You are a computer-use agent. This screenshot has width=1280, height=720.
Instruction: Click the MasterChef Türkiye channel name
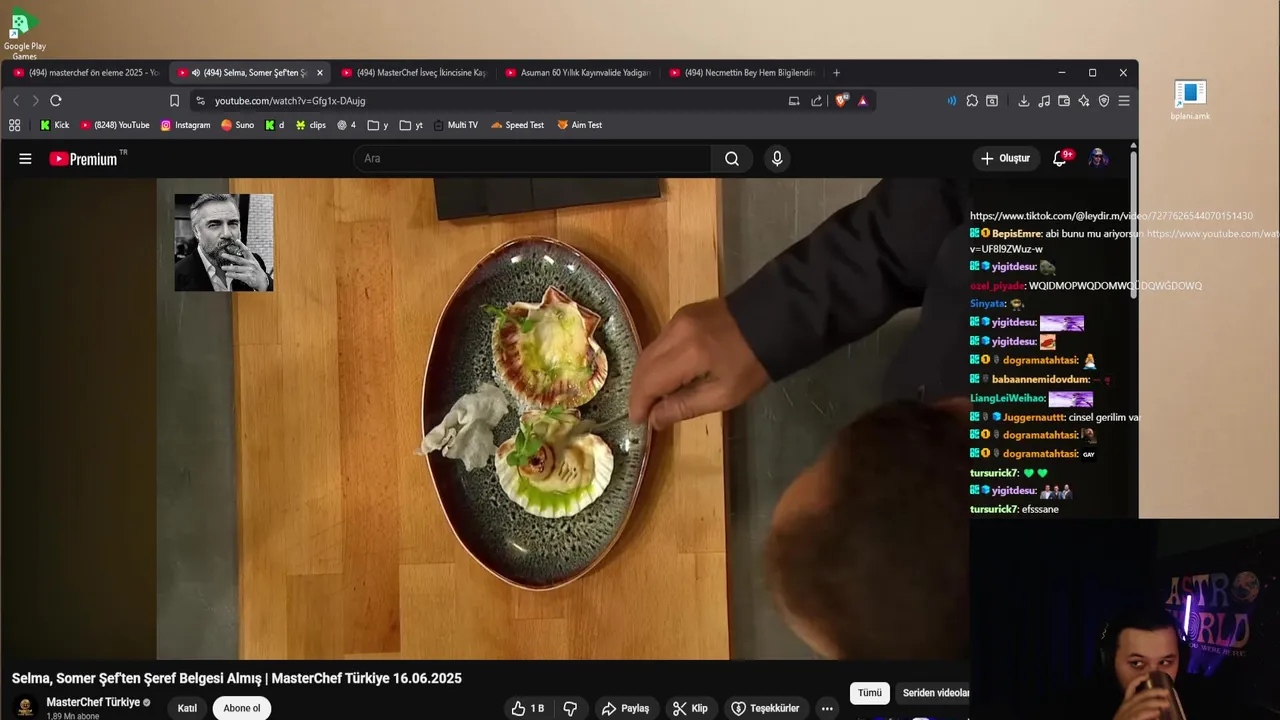93,702
